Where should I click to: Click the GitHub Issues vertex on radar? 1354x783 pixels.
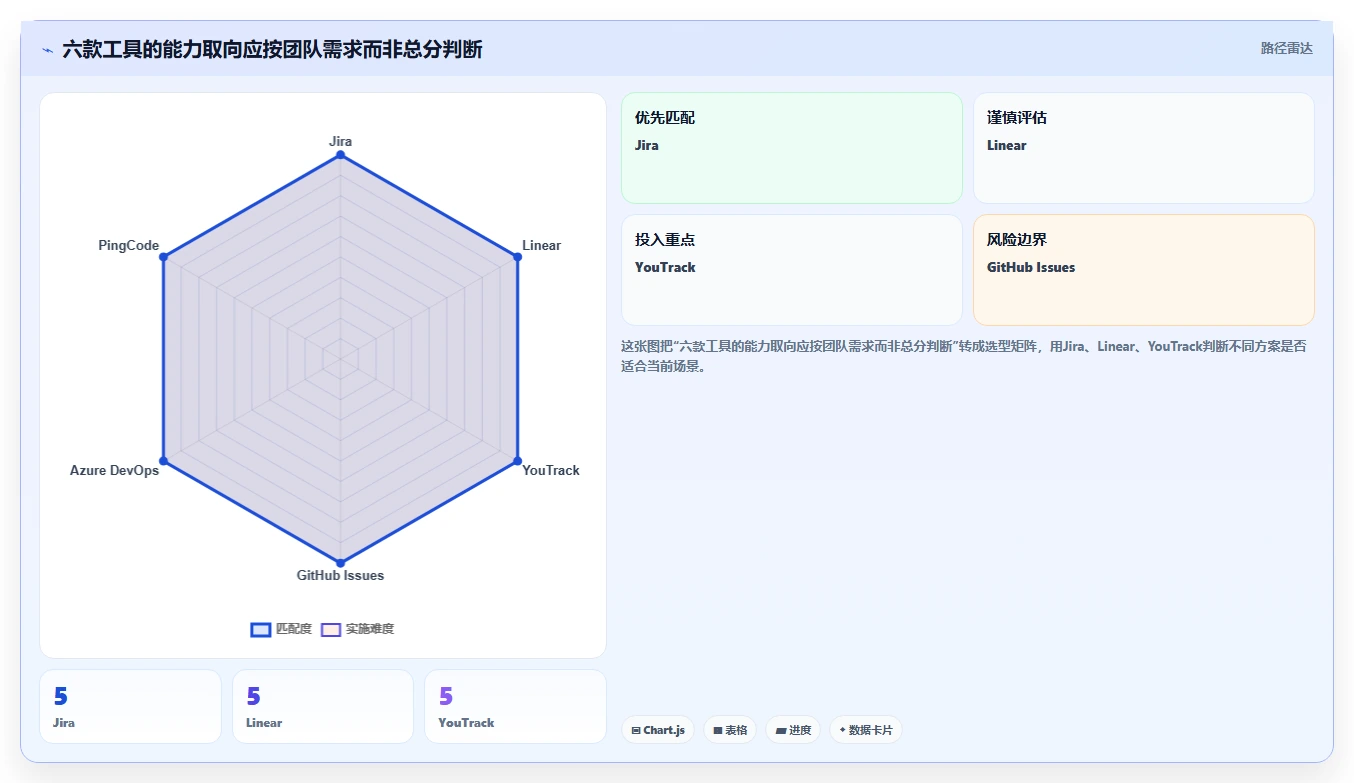[340, 563]
